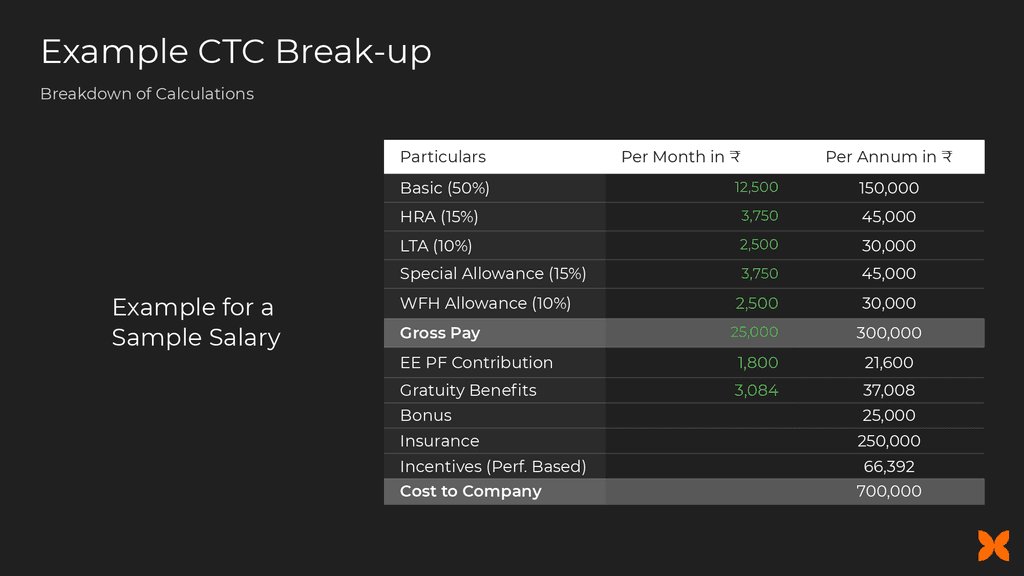Select the "Particulars" column header
This screenshot has height=576, width=1024.
coord(443,157)
